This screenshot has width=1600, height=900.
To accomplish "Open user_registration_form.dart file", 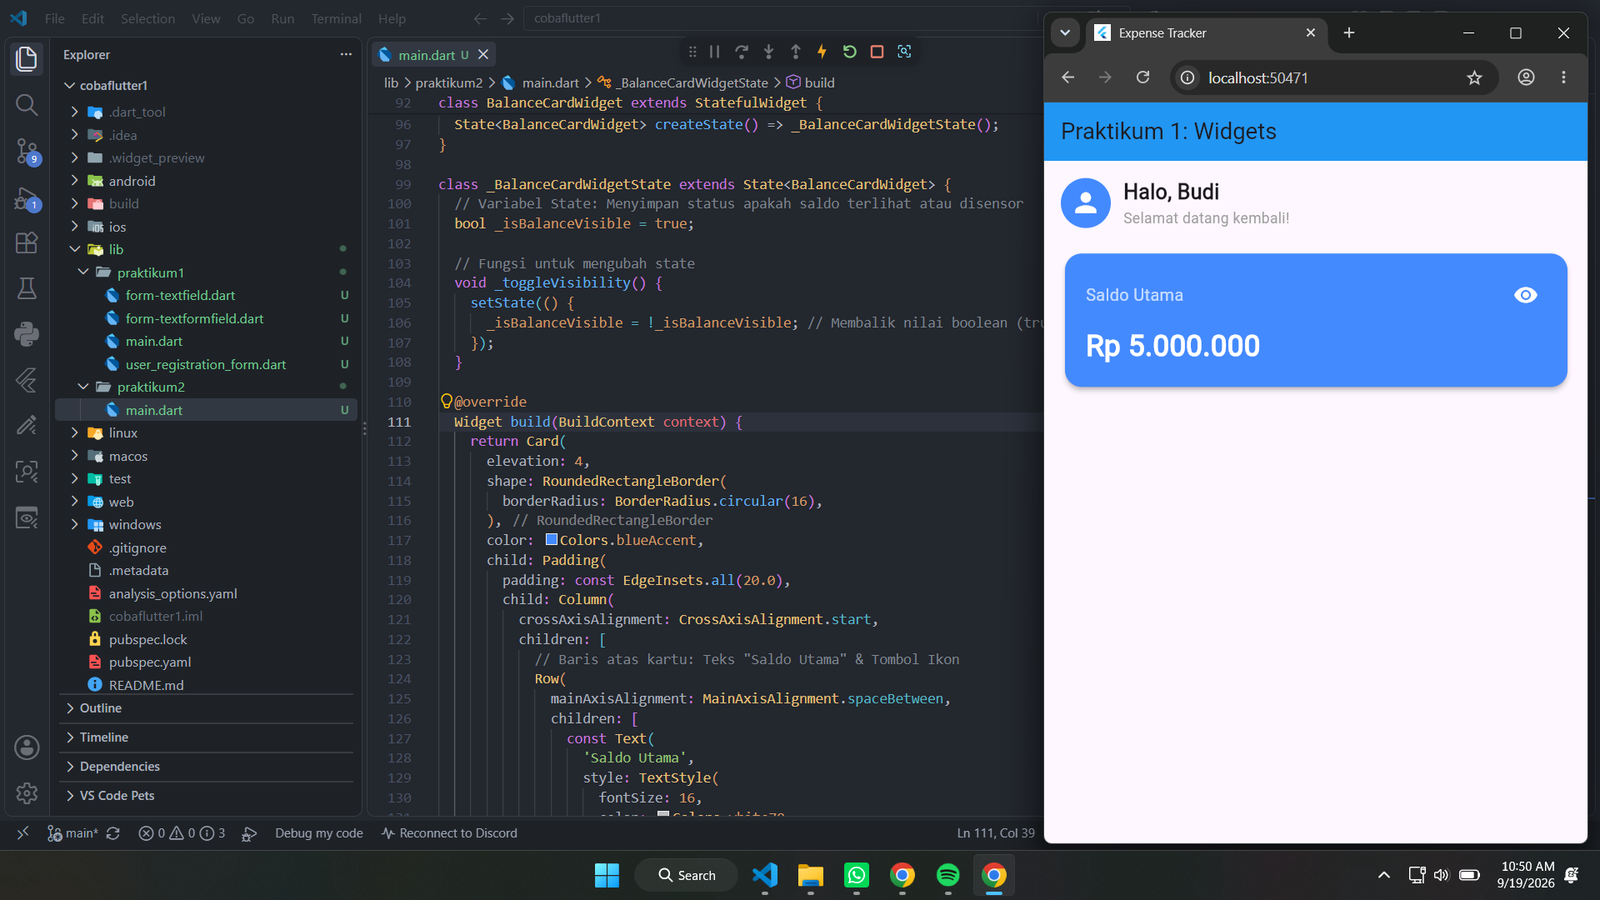I will click(206, 365).
